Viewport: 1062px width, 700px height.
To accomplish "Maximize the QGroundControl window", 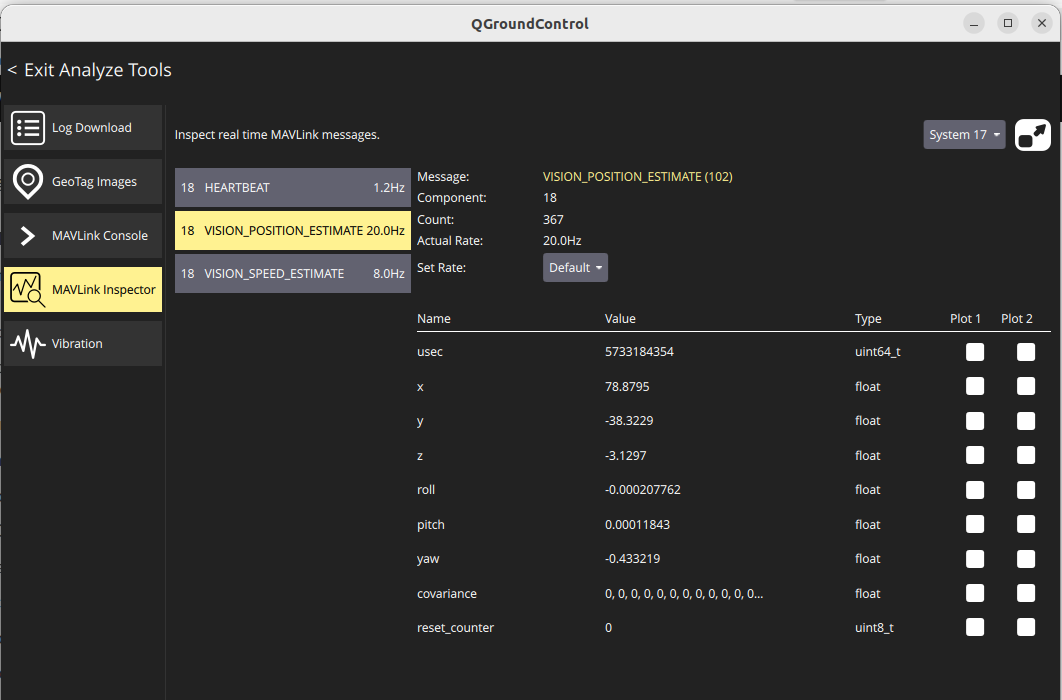I will coord(1008,23).
